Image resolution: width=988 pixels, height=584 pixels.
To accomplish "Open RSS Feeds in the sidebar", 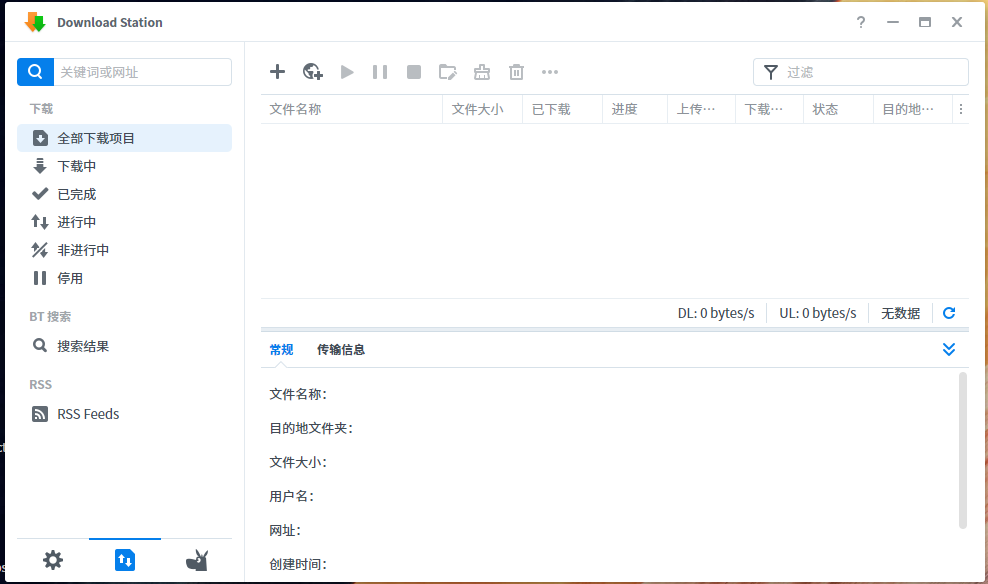I will (x=88, y=414).
